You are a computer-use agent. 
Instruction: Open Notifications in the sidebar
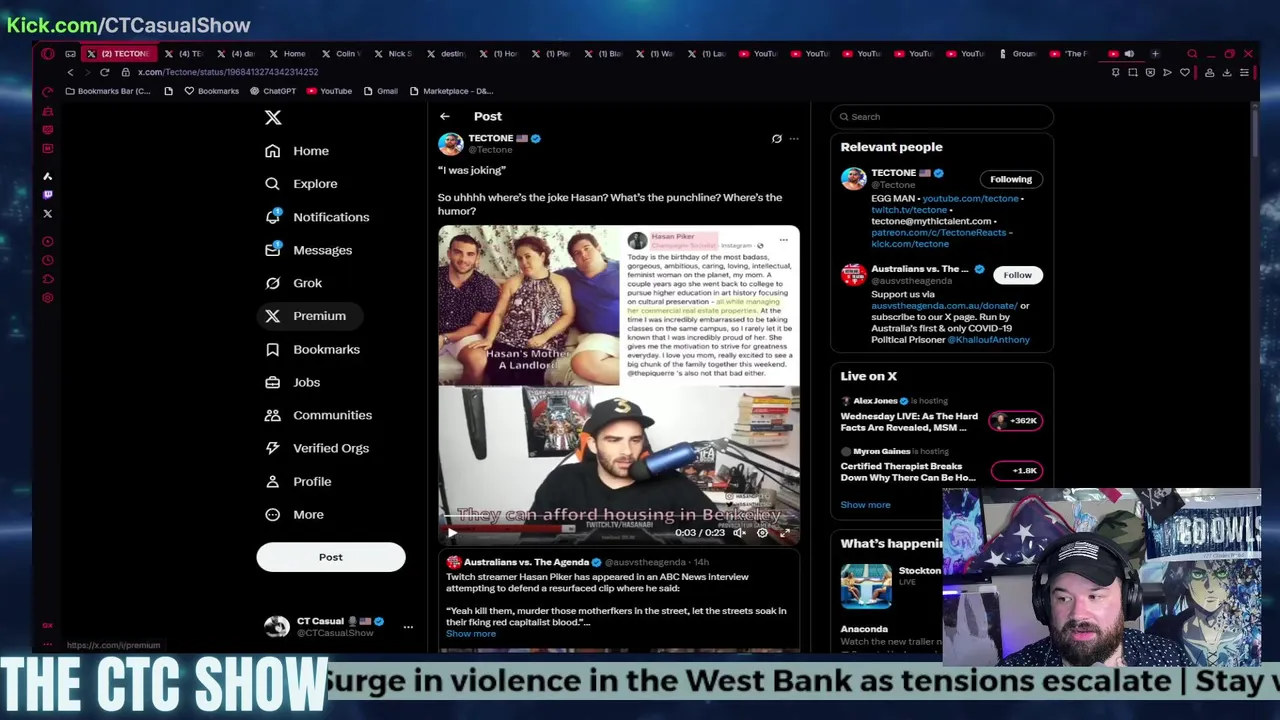(x=317, y=217)
